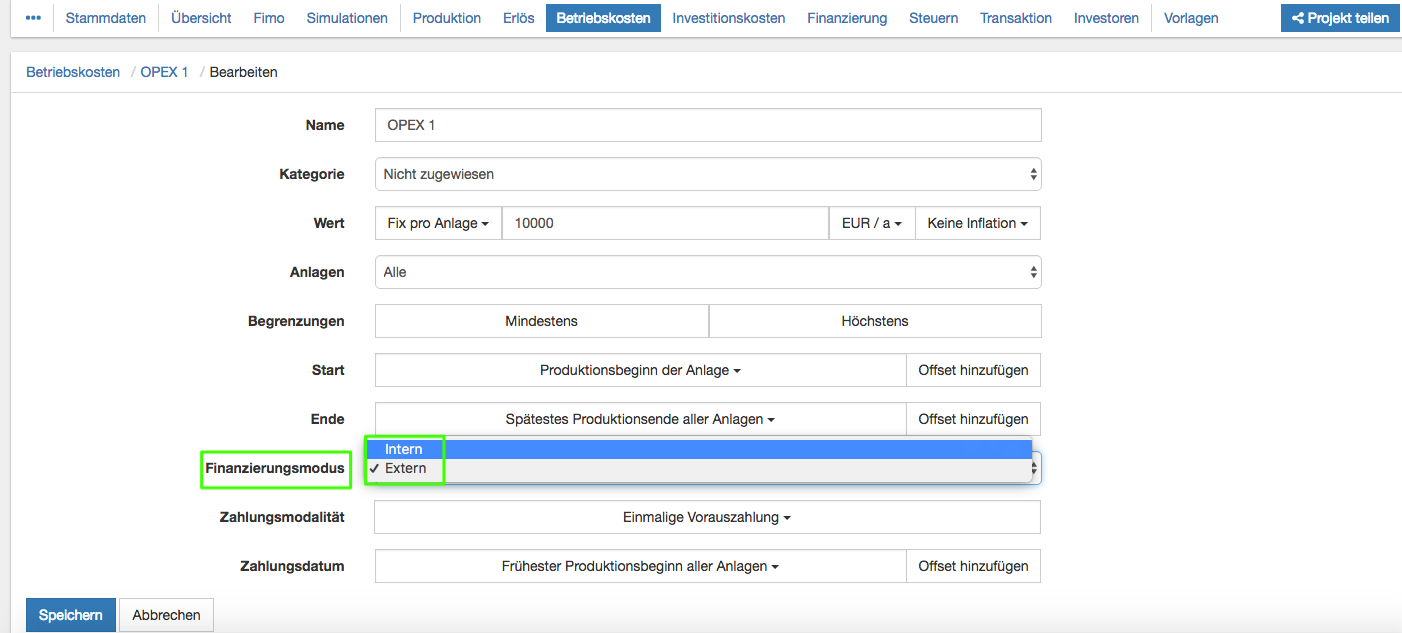Open the Kategorie dropdown
Image resolution: width=1402 pixels, height=633 pixels.
pyautogui.click(x=707, y=174)
